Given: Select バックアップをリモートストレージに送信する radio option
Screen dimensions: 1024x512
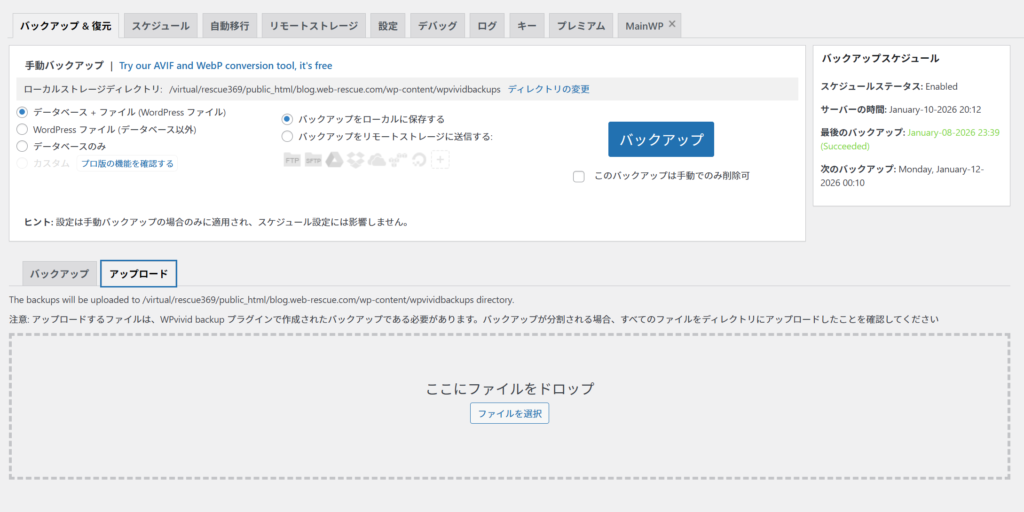Looking at the screenshot, I should tap(288, 136).
